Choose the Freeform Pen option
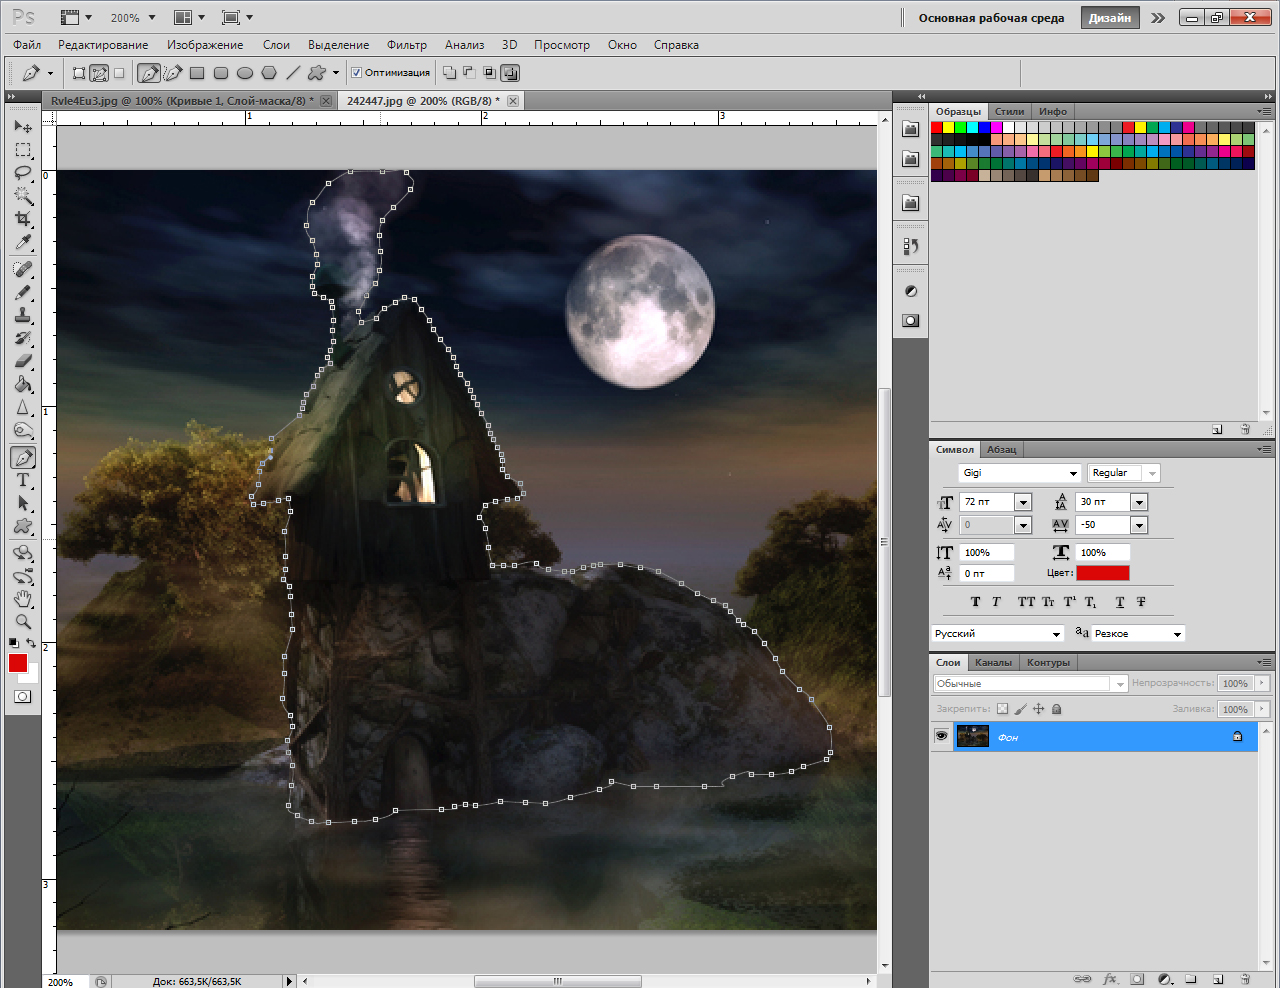The width and height of the screenshot is (1280, 988). 173,73
